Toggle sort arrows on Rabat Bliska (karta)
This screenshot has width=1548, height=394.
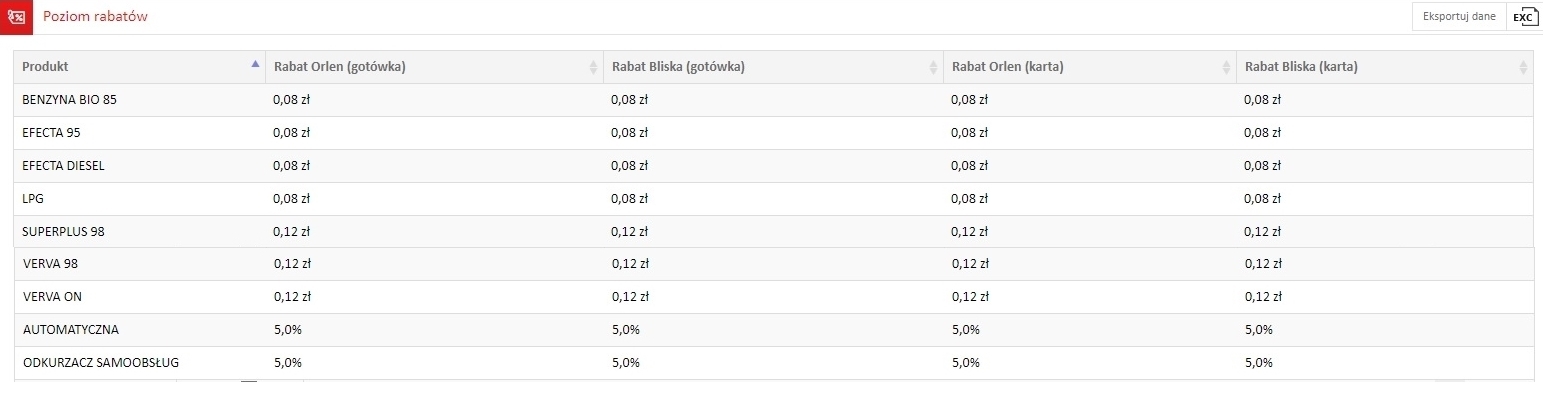[1523, 67]
